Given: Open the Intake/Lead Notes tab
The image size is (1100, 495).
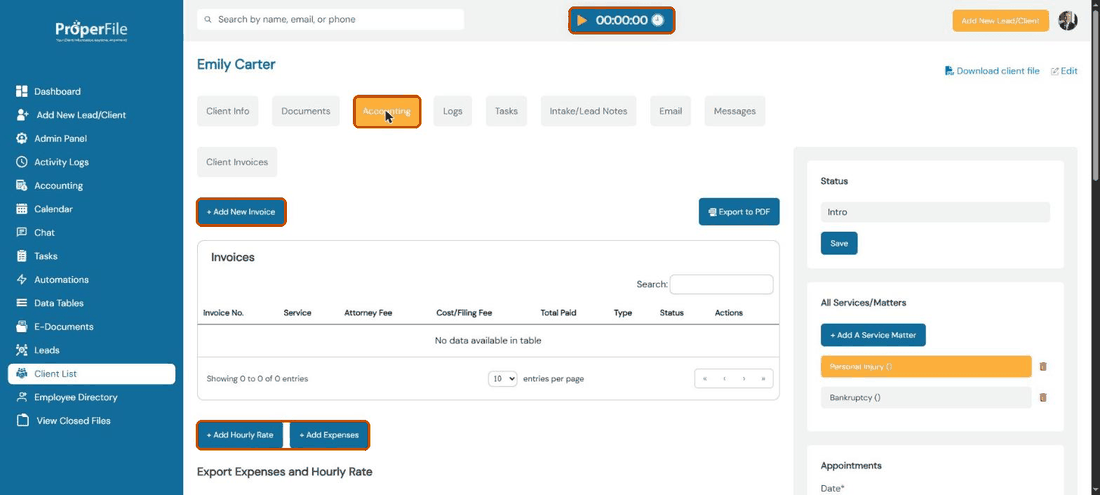Looking at the screenshot, I should [589, 111].
